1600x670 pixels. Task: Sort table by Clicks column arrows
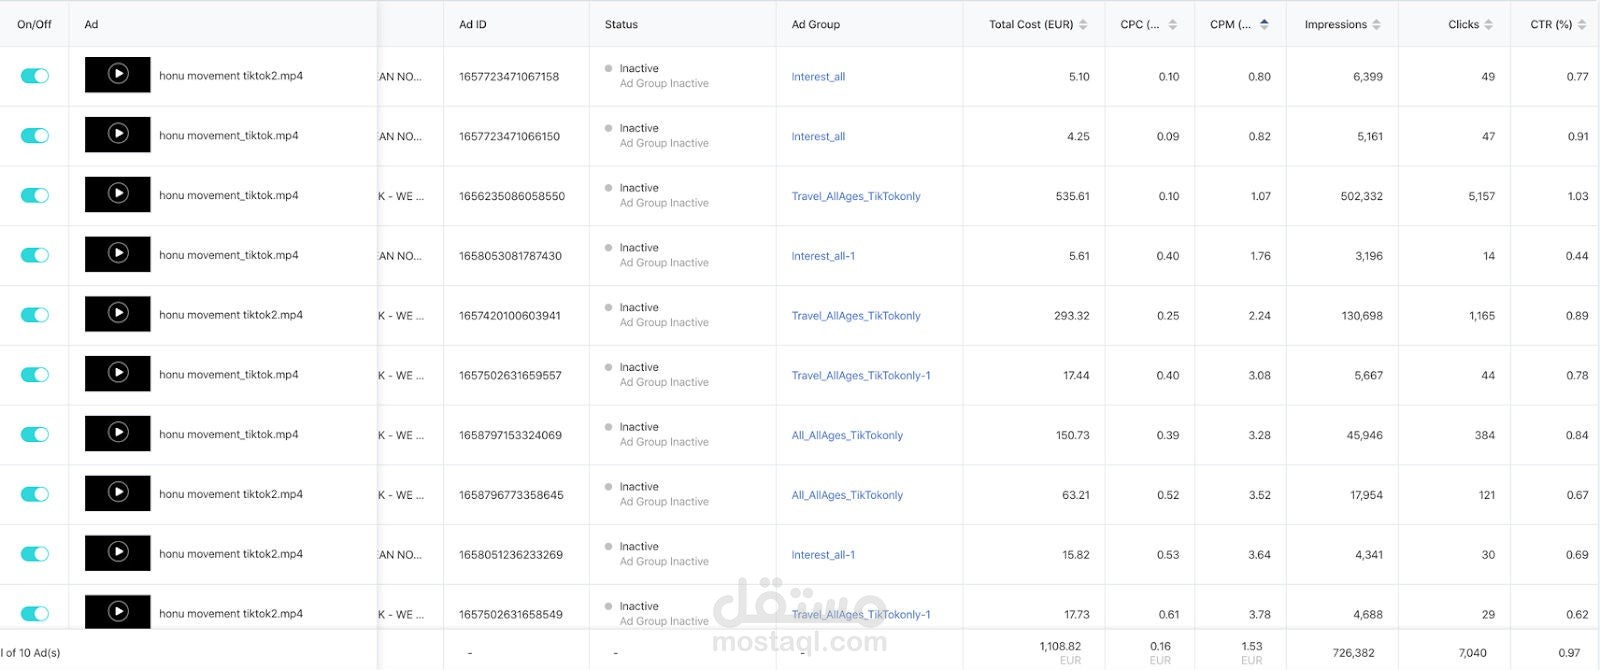pos(1488,24)
